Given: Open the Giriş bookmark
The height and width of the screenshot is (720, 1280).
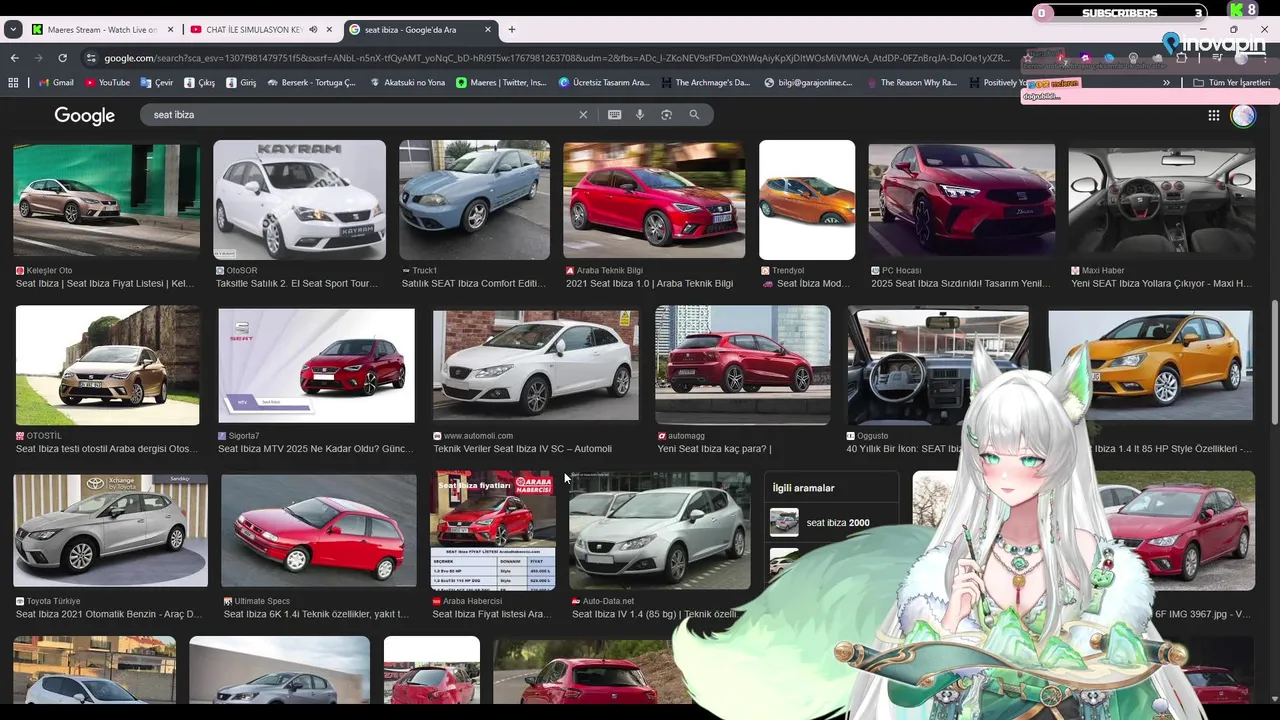Looking at the screenshot, I should click(241, 83).
